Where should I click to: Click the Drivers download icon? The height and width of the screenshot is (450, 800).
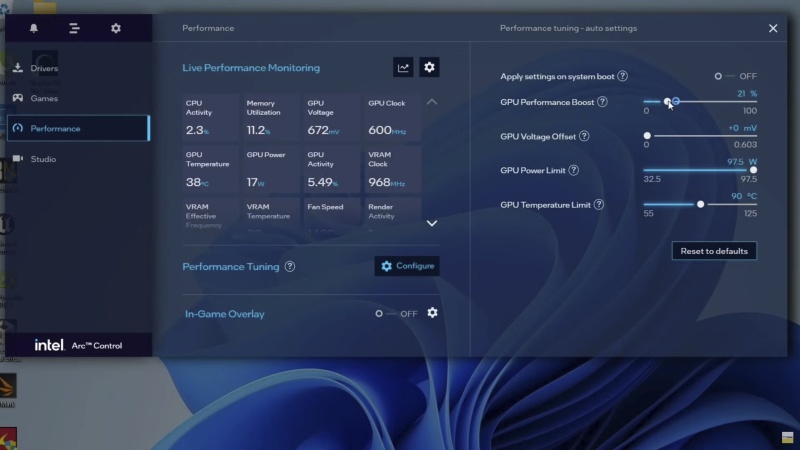pos(18,68)
